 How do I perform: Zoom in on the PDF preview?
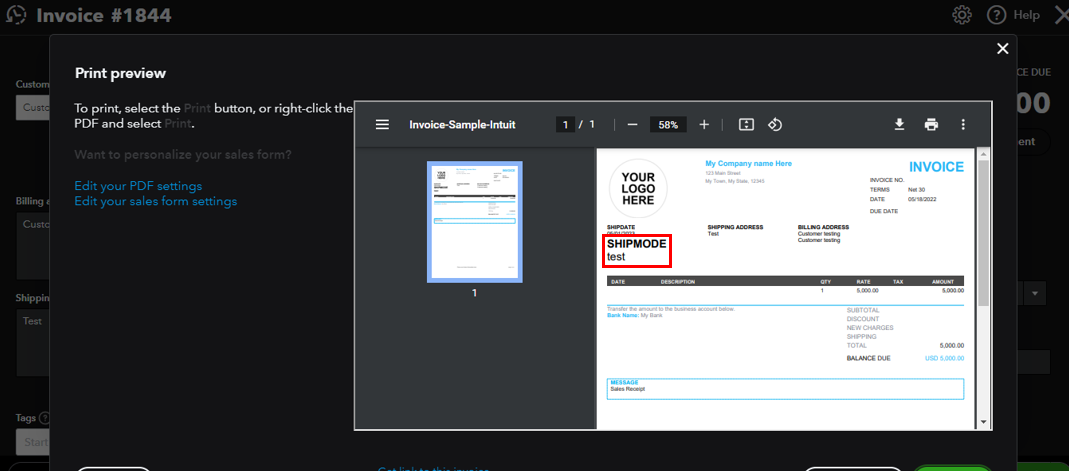(704, 125)
